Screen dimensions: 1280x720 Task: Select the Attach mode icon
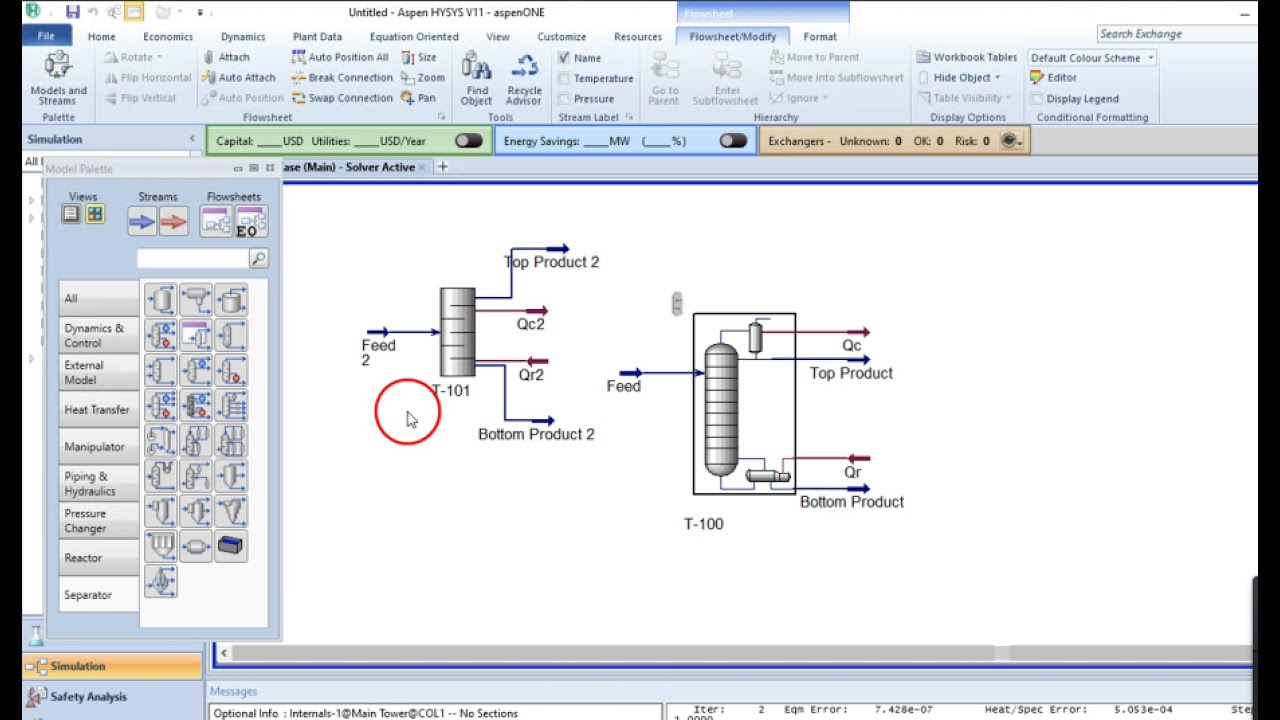click(x=225, y=57)
